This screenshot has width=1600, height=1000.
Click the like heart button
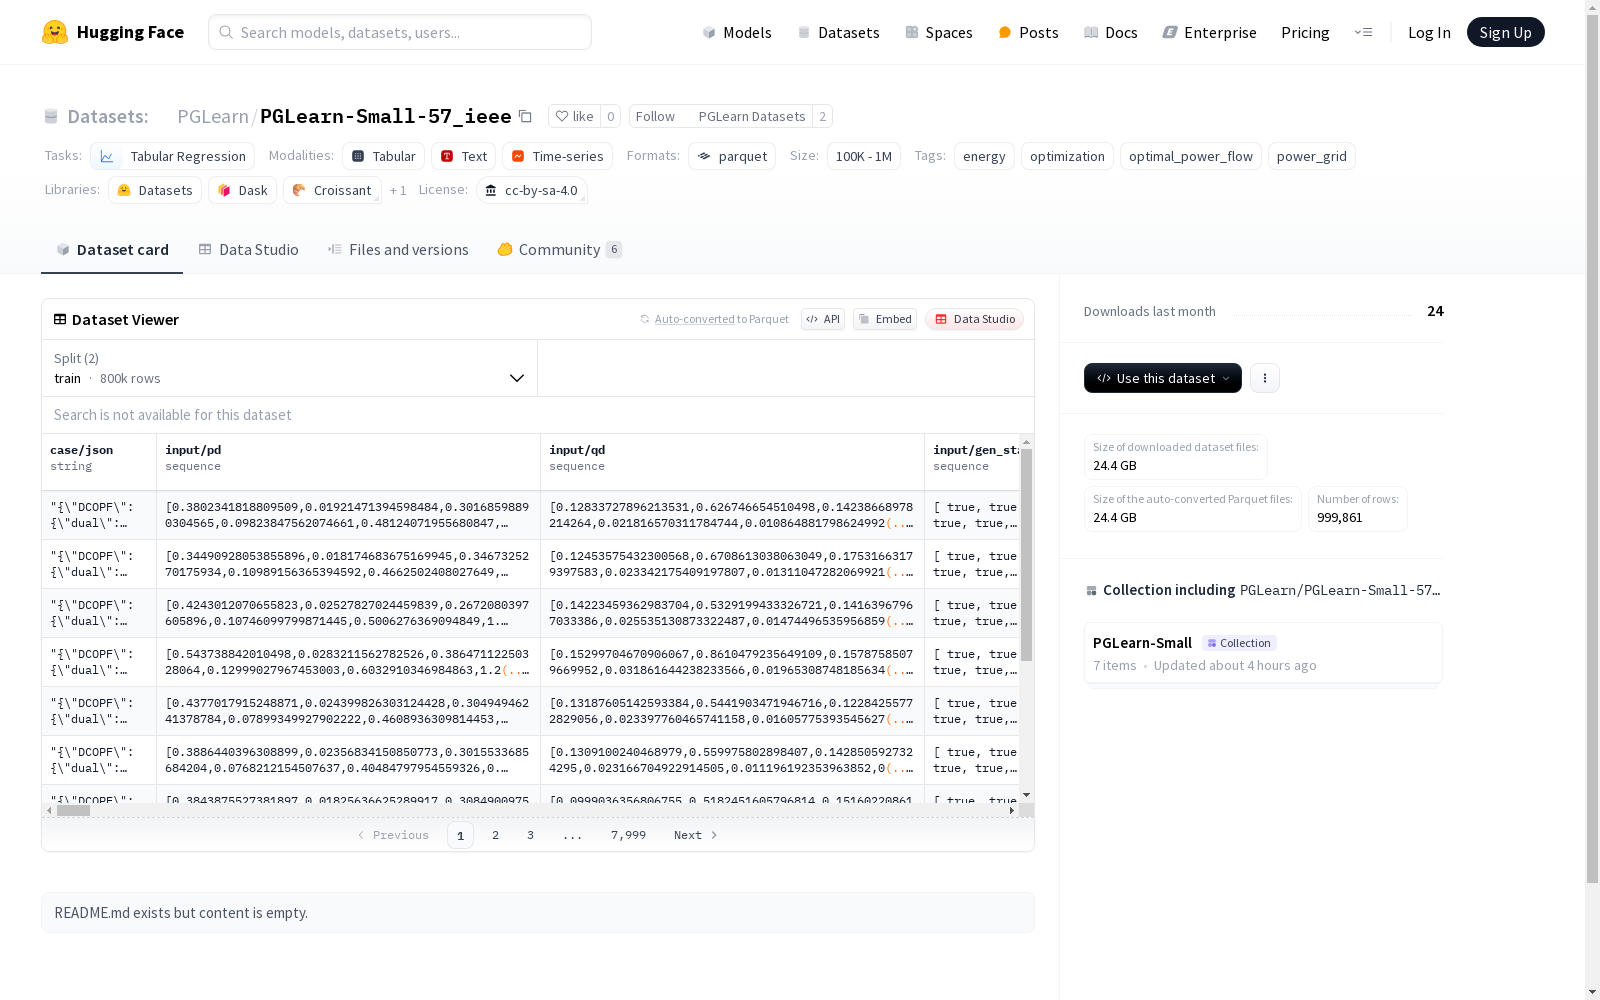click(575, 116)
